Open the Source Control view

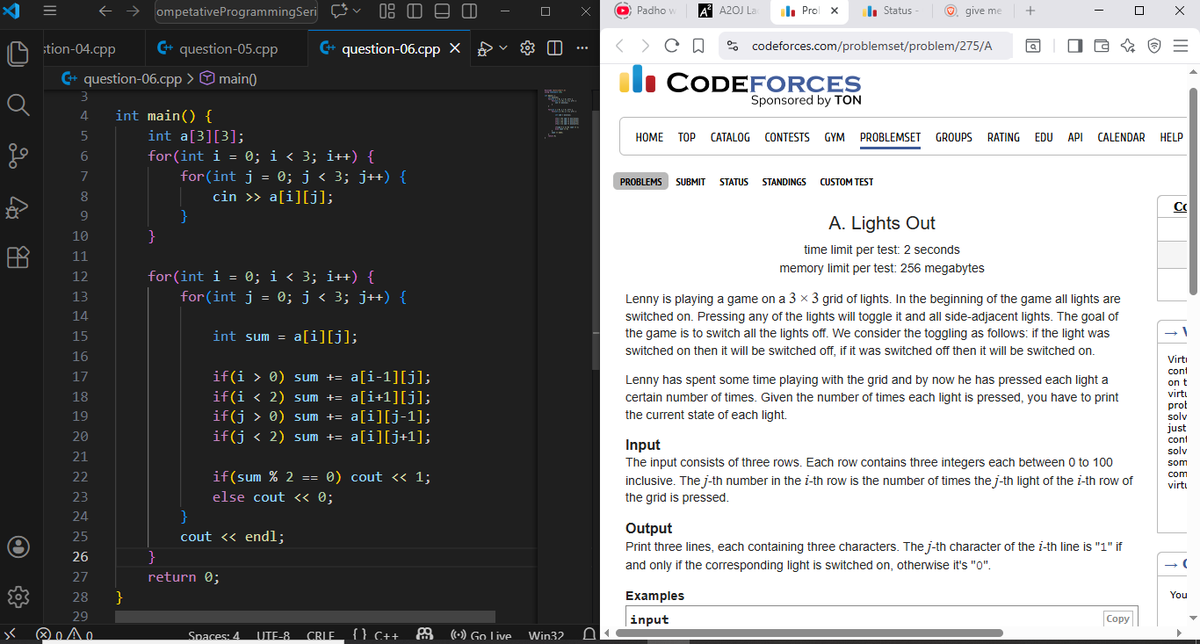[20, 157]
